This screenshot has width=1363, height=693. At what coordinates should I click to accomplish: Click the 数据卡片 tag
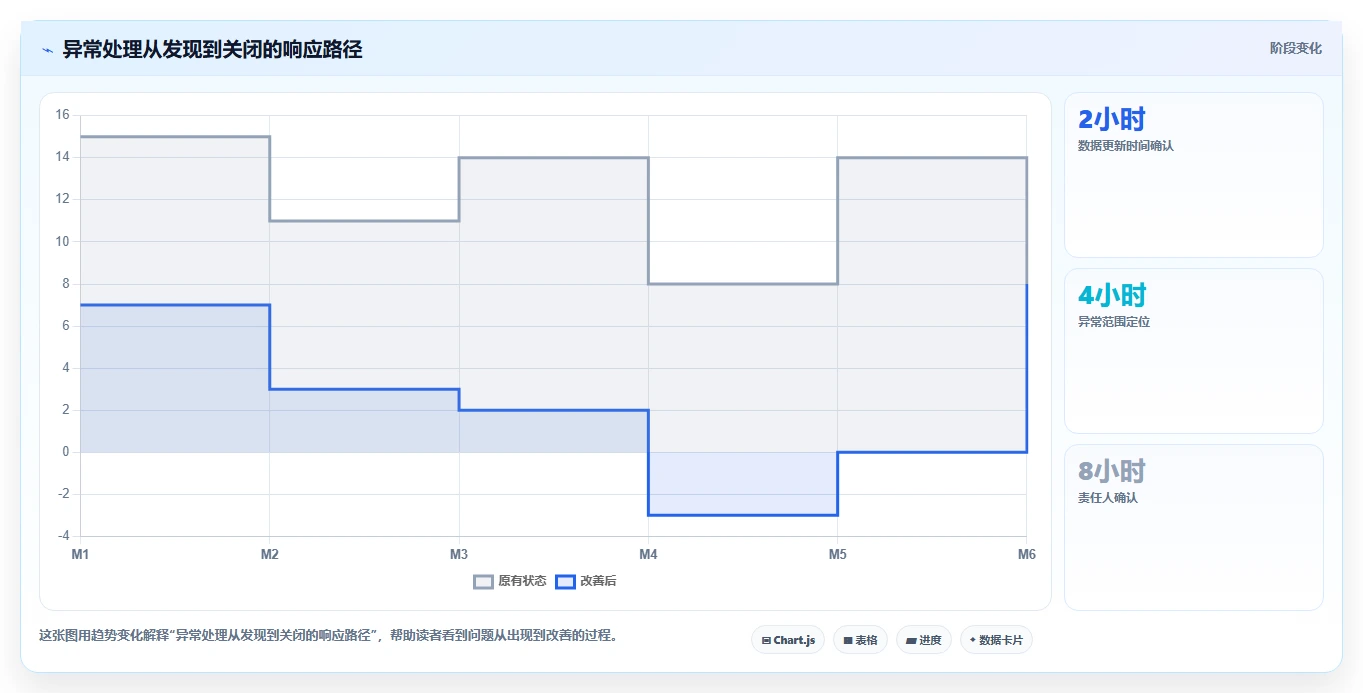click(x=996, y=640)
